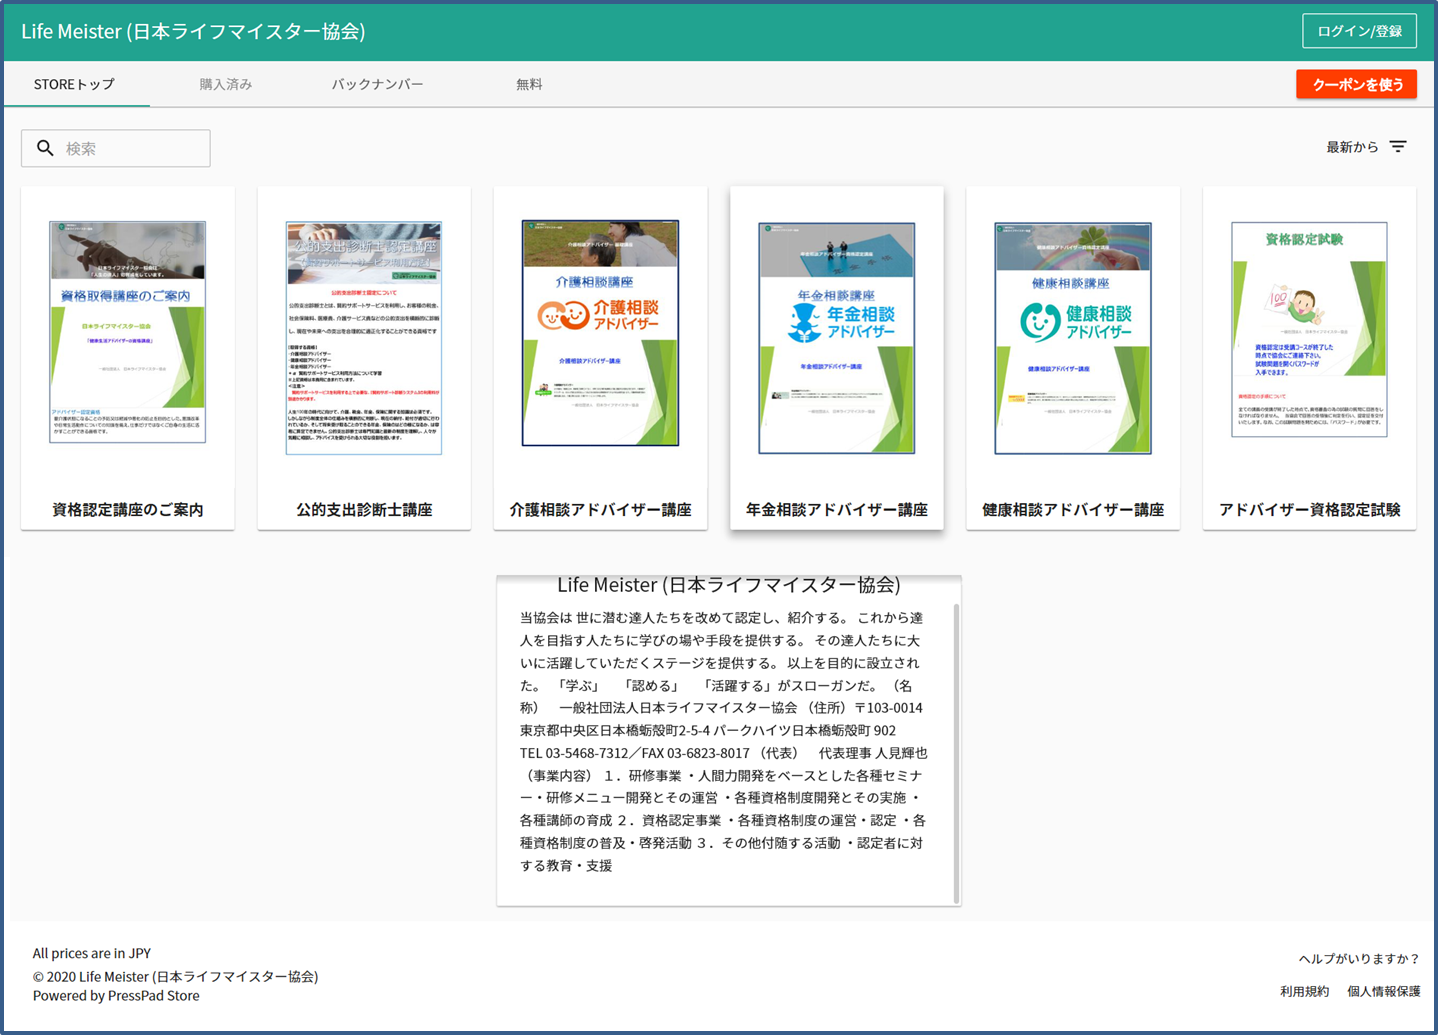Open the 個人情報保護 link
The height and width of the screenshot is (1035, 1438).
tap(1383, 992)
